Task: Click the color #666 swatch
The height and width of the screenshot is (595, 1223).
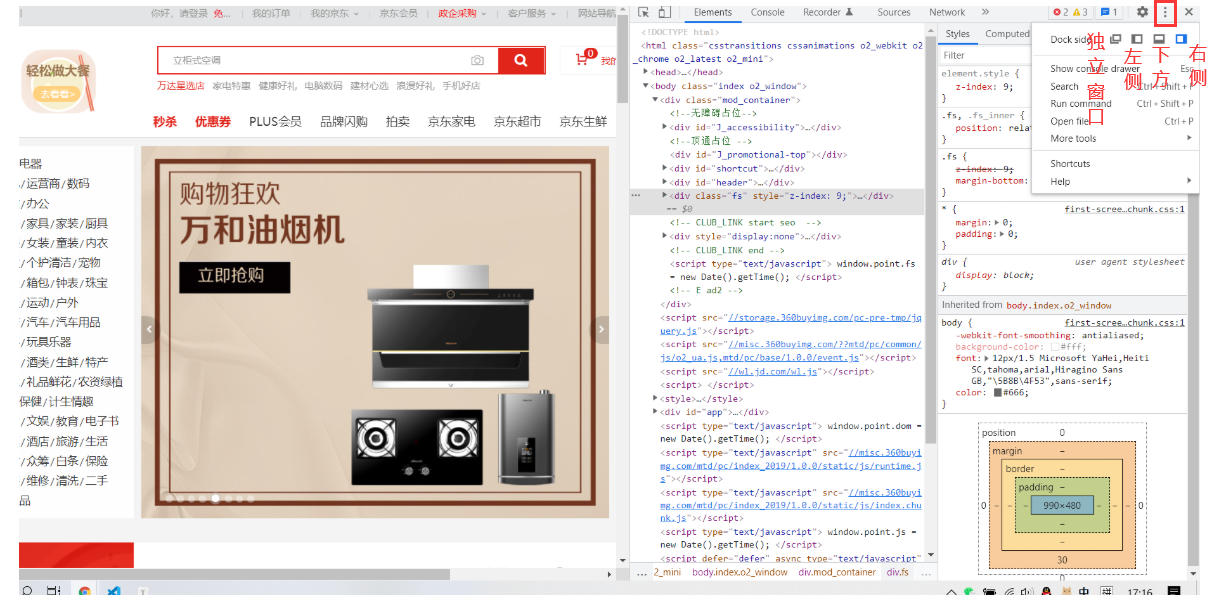Action: coord(998,393)
